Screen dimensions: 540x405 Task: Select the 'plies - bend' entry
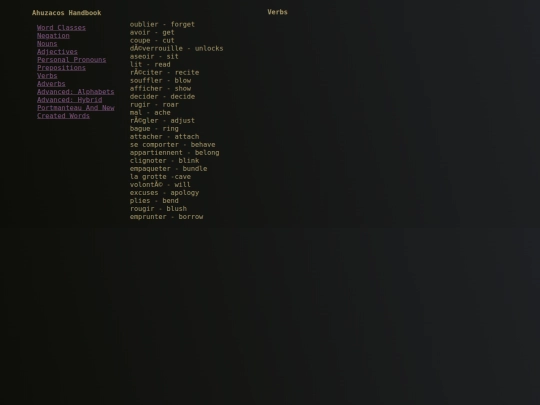[154, 200]
